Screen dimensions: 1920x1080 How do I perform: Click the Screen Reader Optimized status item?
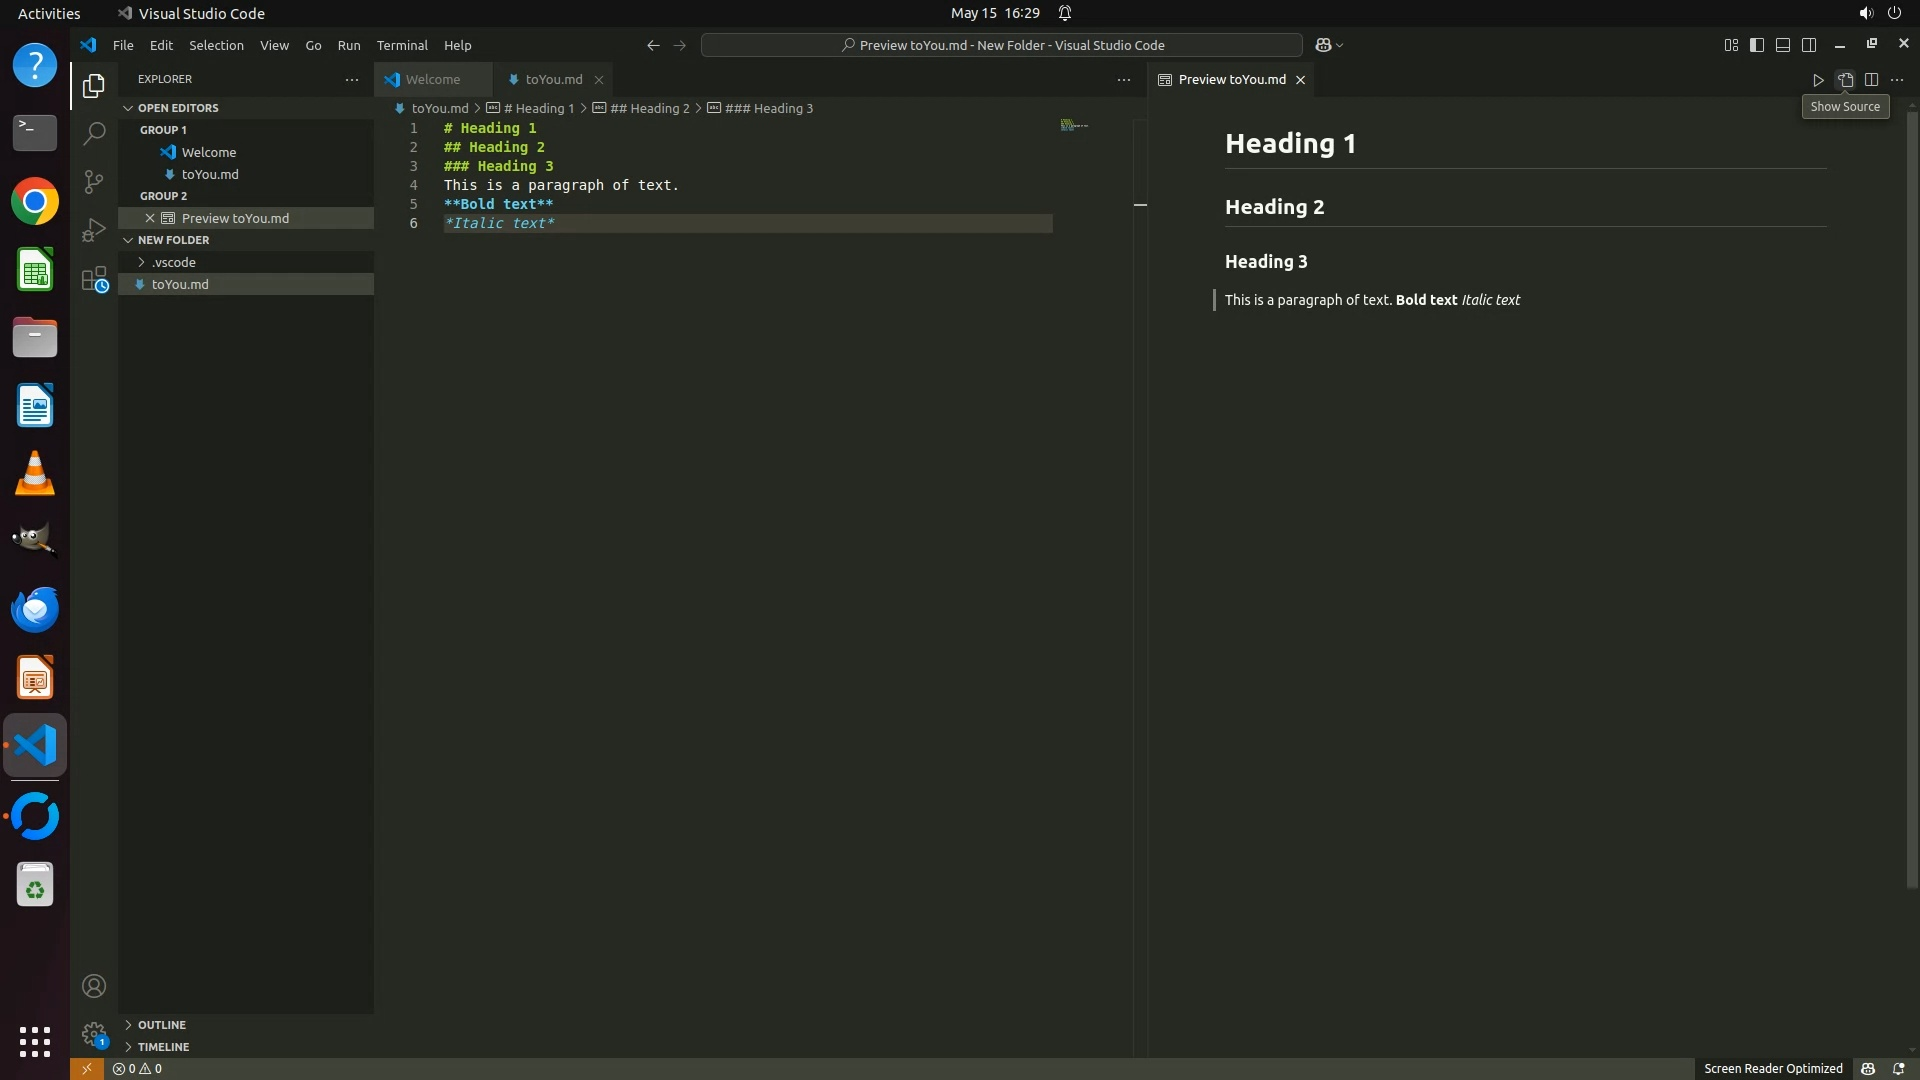[1773, 1069]
